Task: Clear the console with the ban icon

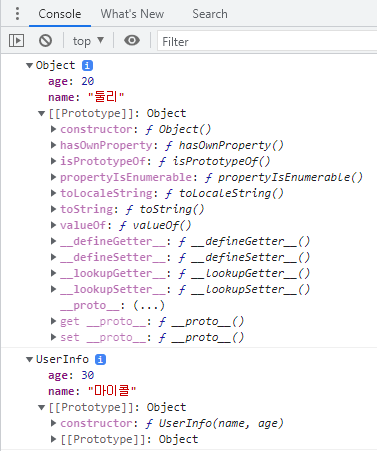Action: point(45,41)
